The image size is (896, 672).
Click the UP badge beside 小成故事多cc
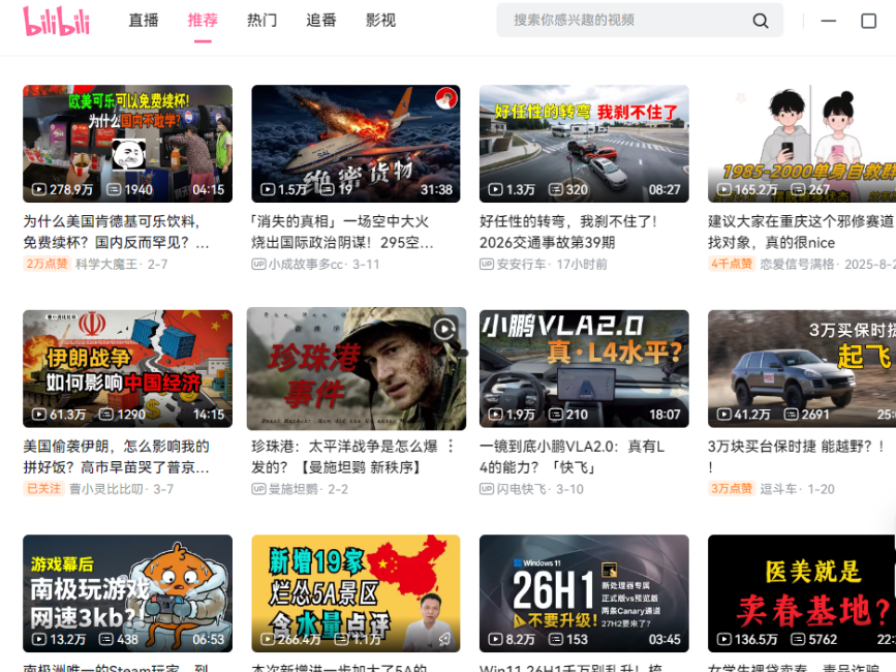coord(259,264)
